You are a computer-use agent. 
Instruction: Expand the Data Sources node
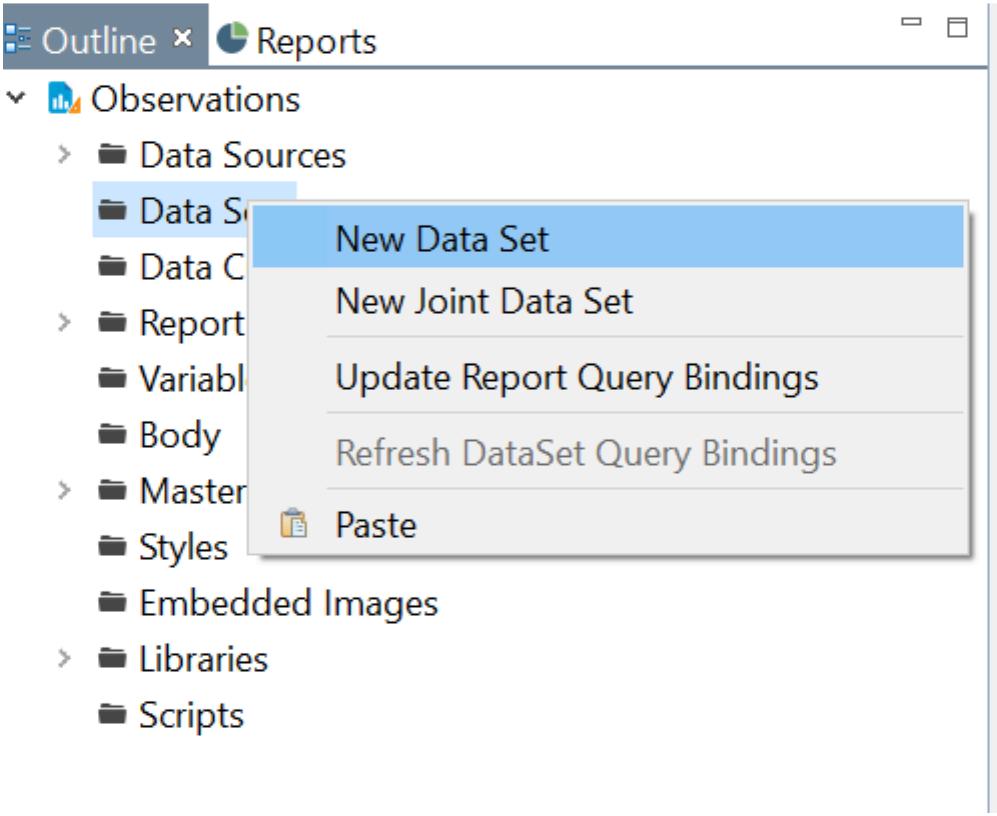pos(64,154)
